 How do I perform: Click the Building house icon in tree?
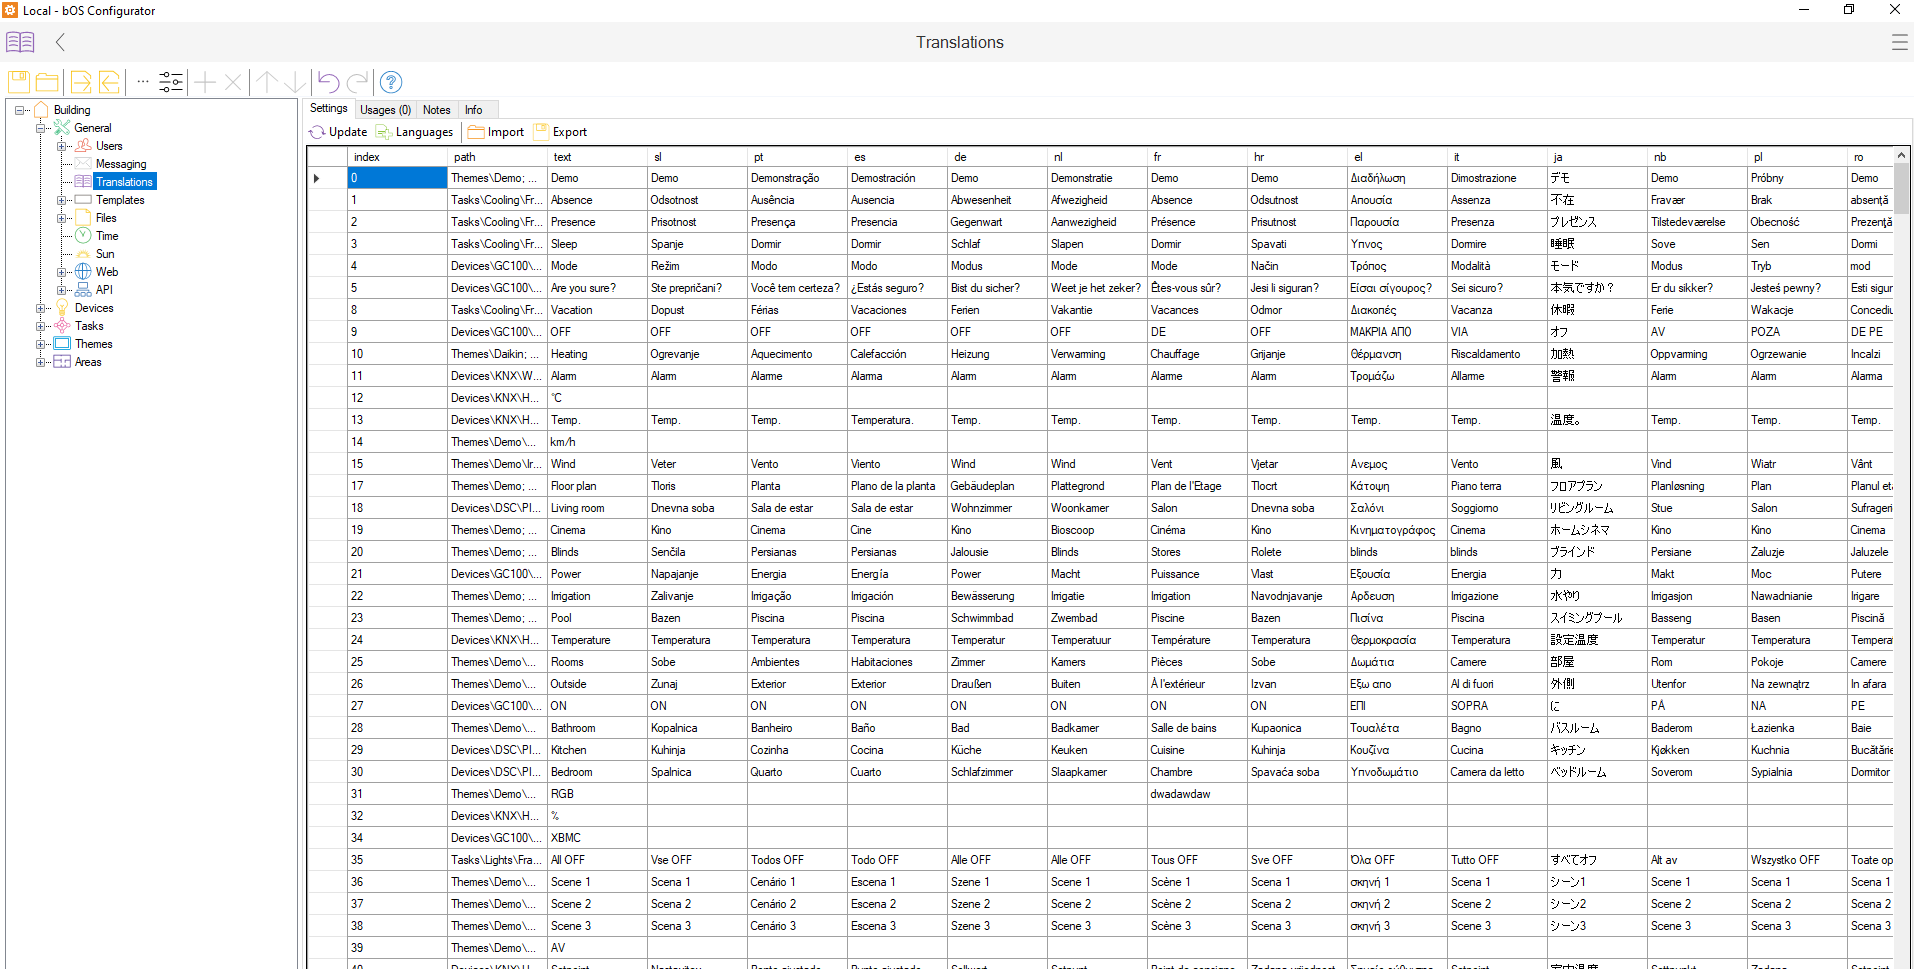(41, 110)
